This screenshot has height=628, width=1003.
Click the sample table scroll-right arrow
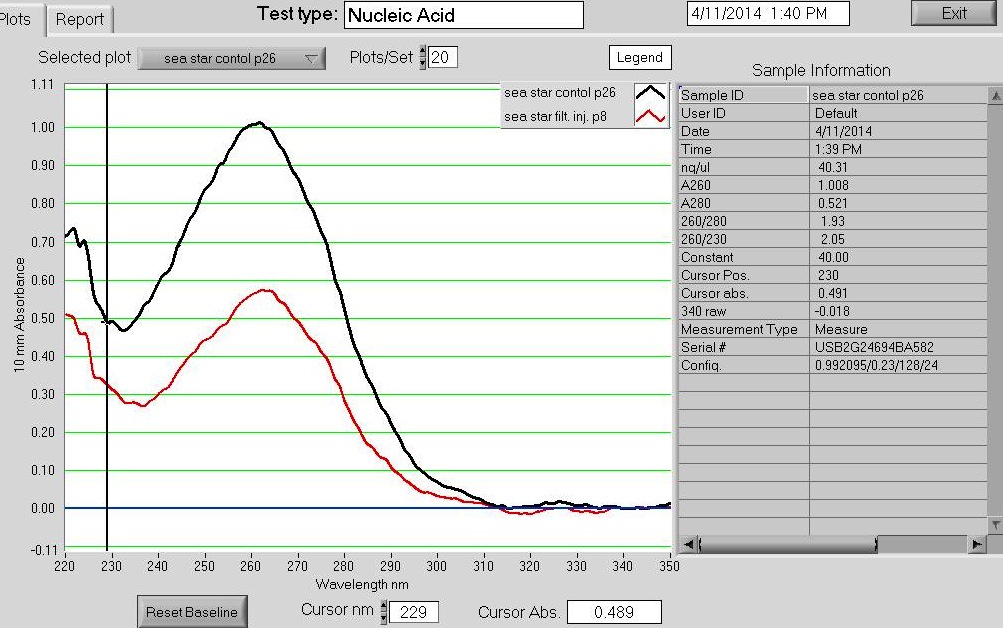pos(977,544)
